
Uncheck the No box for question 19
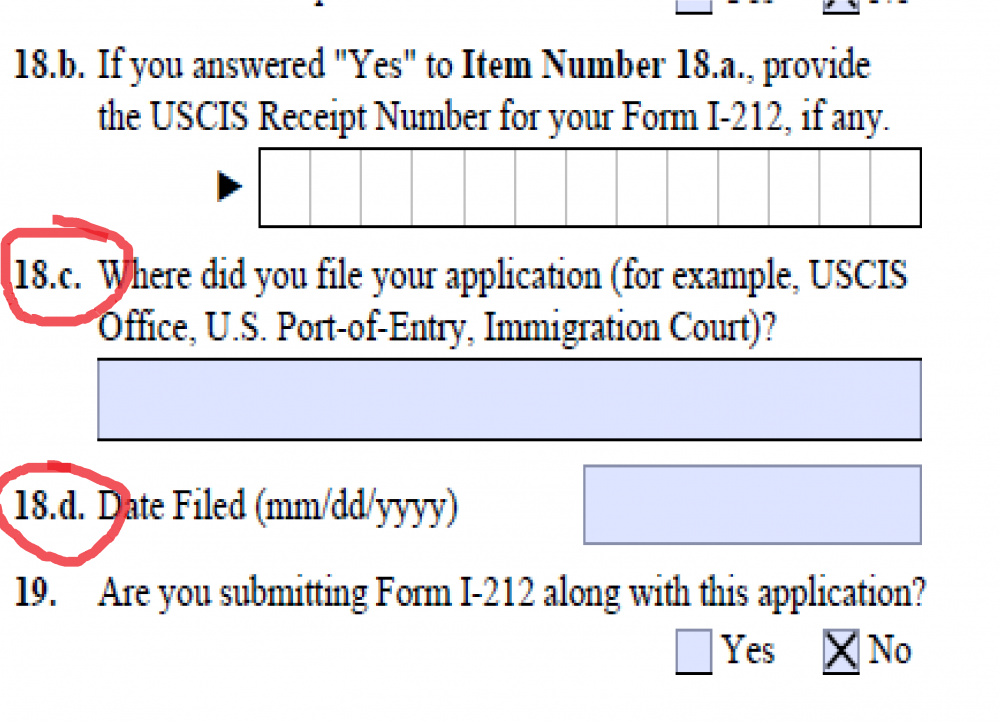841,651
